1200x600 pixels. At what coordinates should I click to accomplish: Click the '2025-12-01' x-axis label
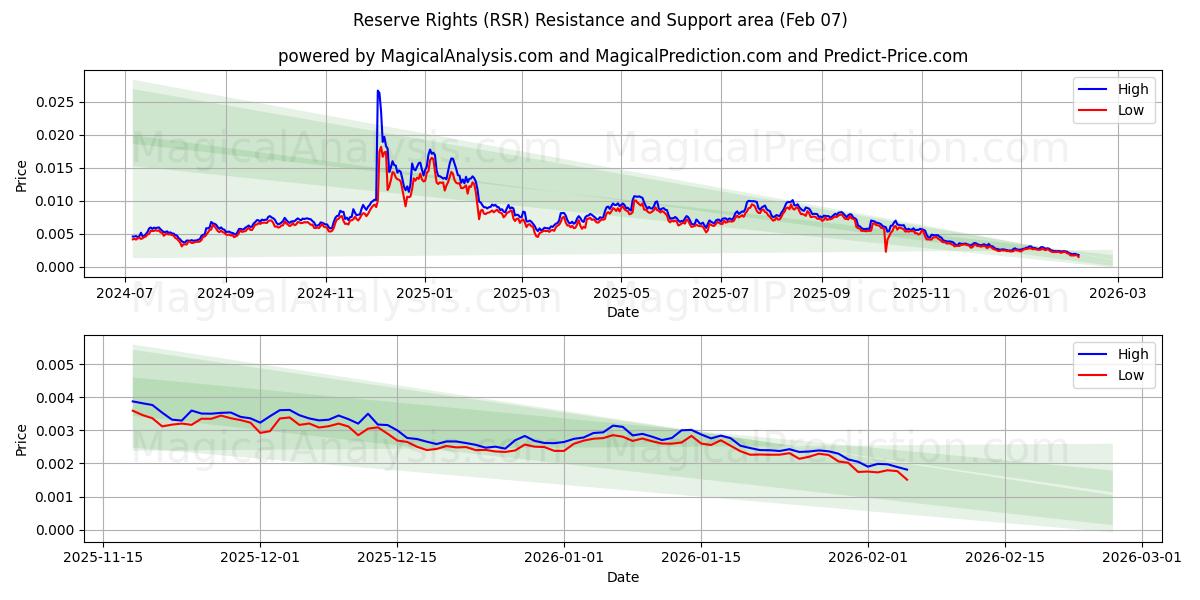tap(260, 559)
